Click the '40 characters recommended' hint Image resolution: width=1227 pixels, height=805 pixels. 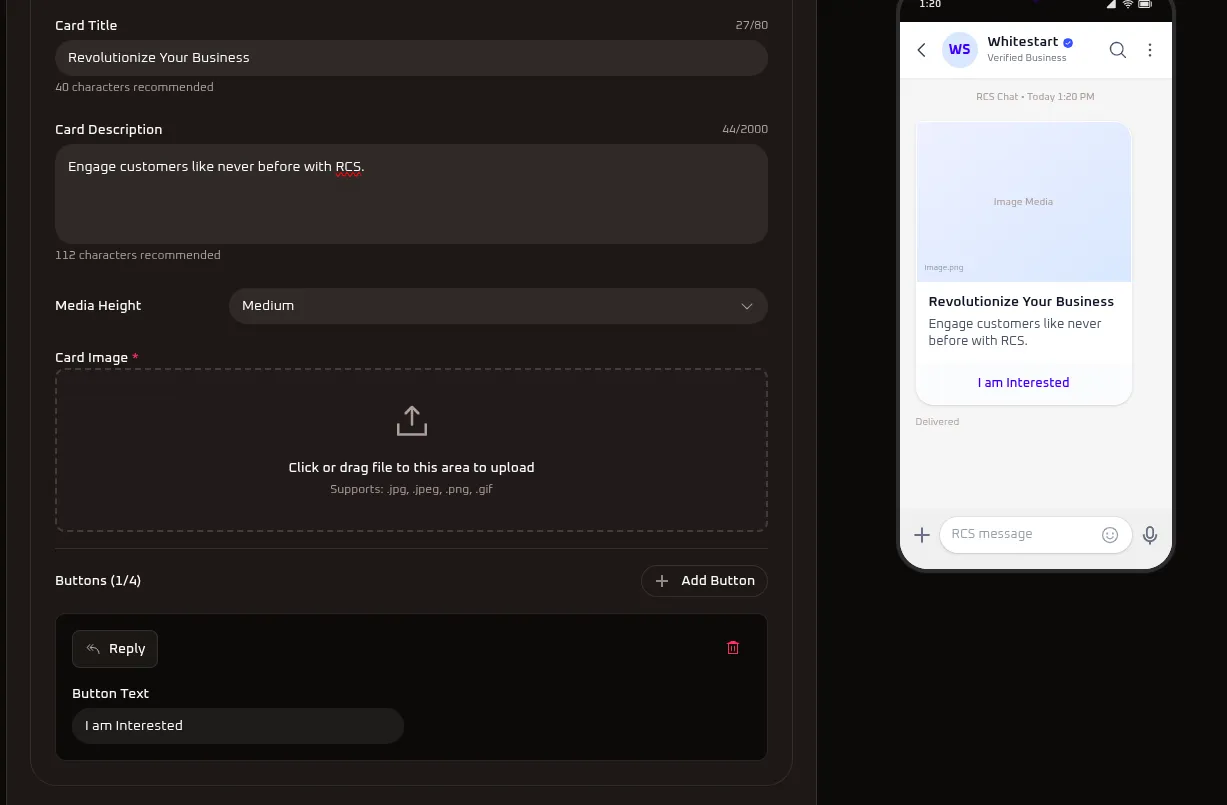[x=134, y=87]
